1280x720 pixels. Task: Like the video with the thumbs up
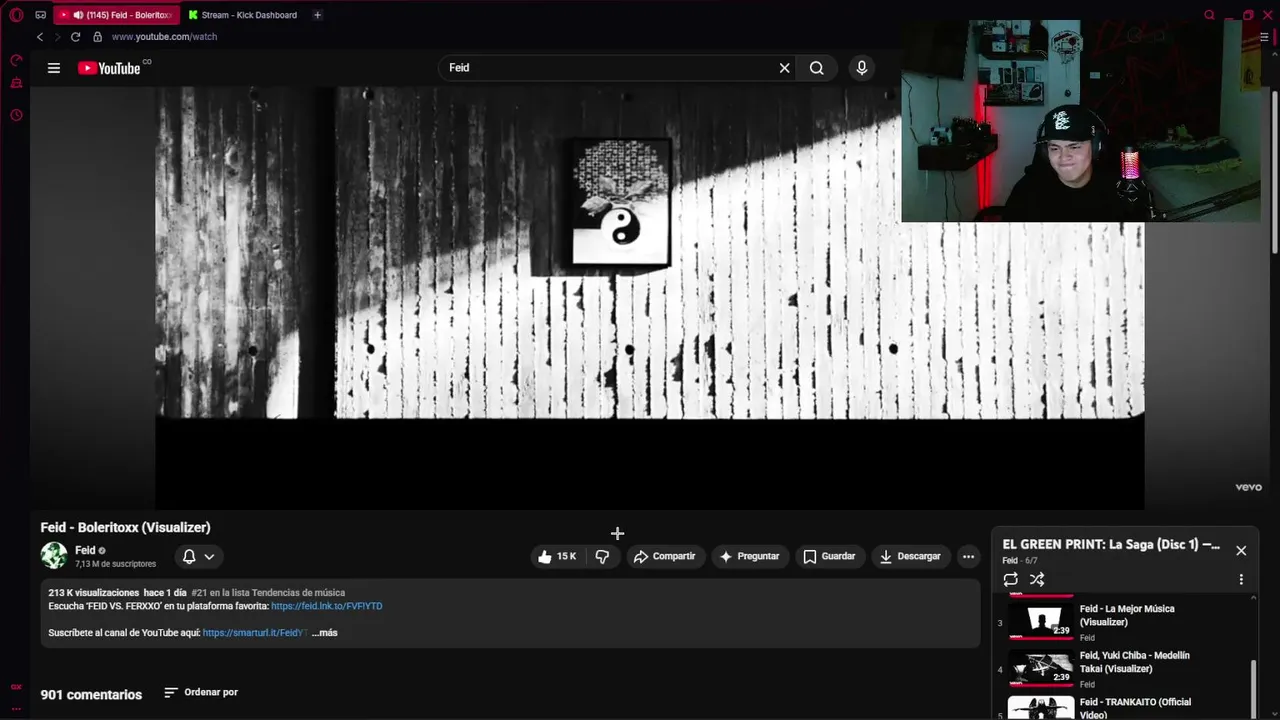pyautogui.click(x=557, y=557)
